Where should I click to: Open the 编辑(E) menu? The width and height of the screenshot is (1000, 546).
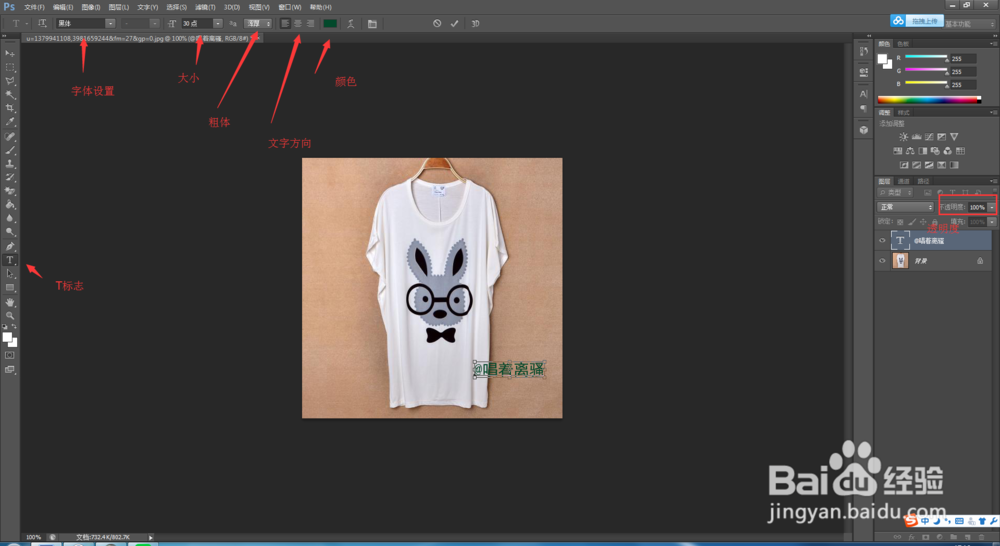click(62, 7)
